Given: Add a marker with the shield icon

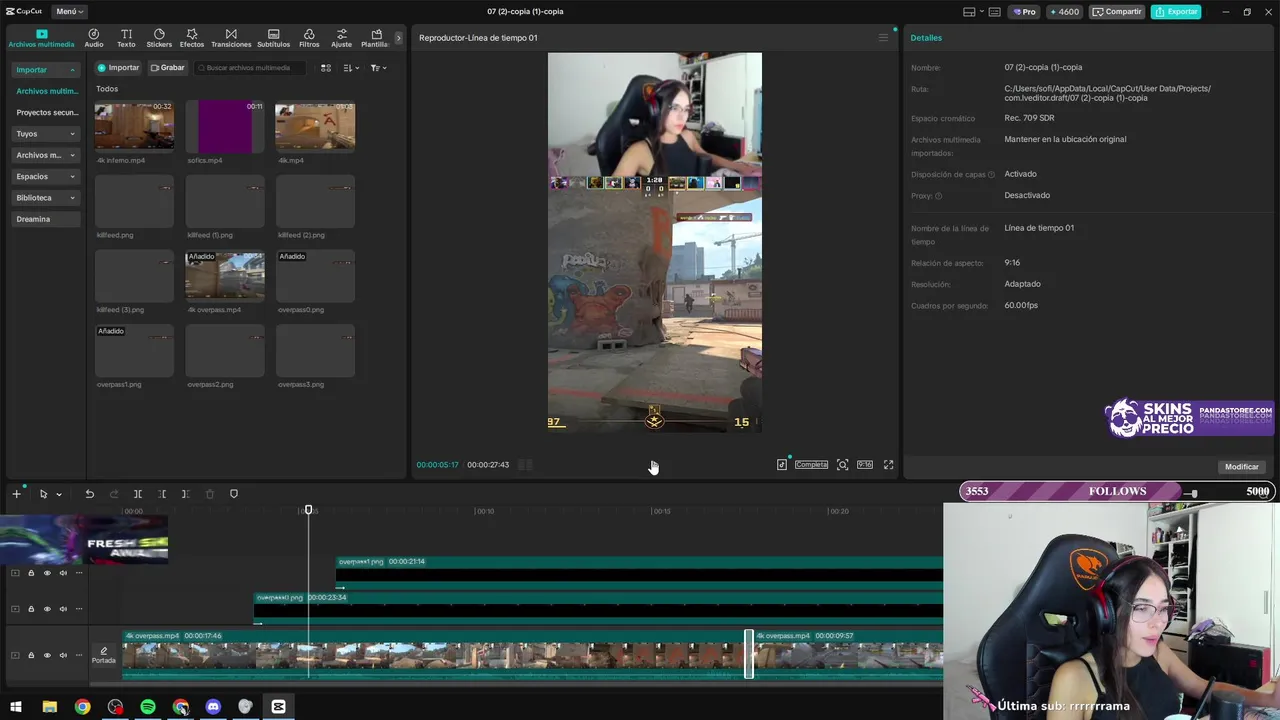Looking at the screenshot, I should pyautogui.click(x=234, y=494).
